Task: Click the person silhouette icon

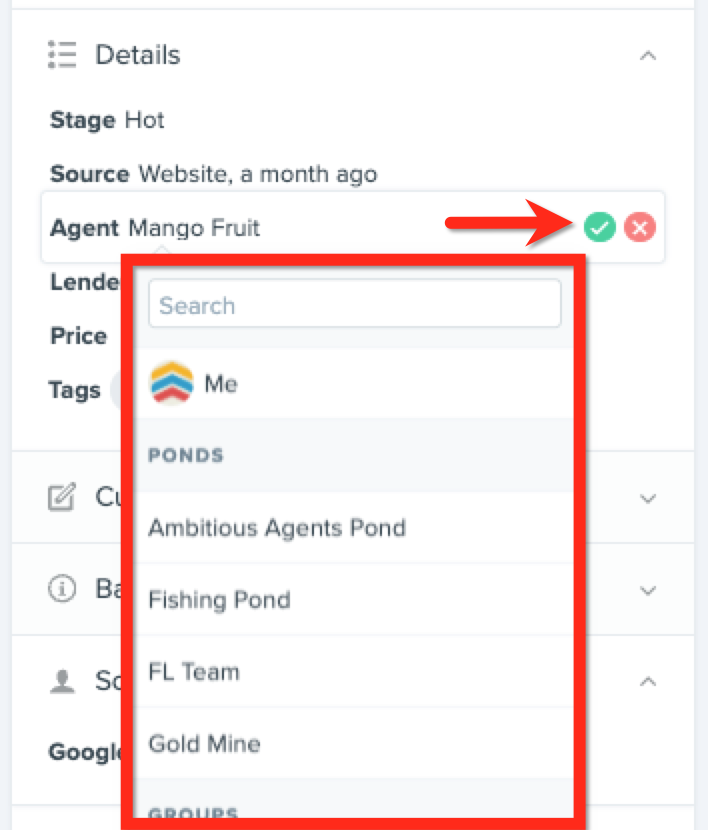Action: [x=62, y=681]
